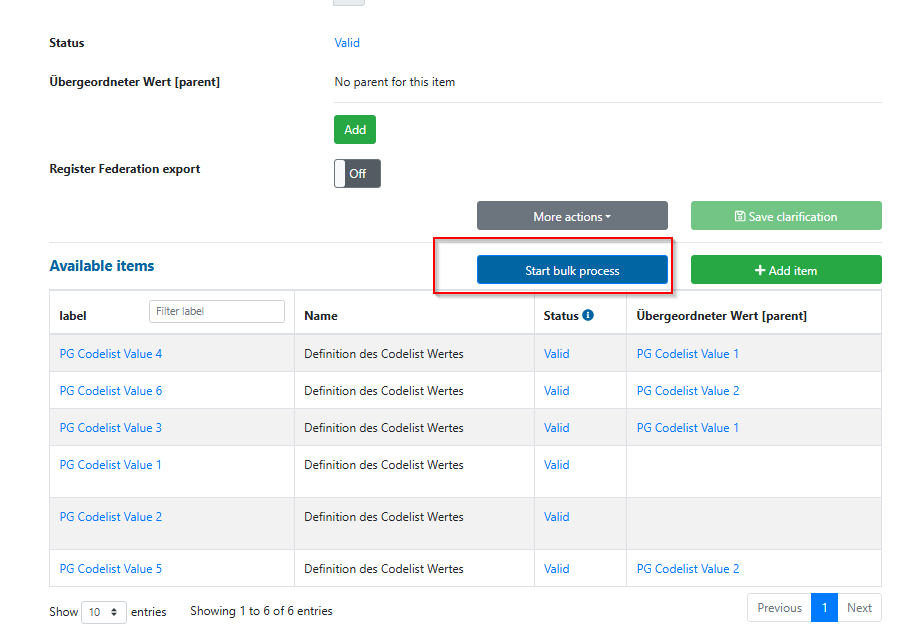Image resolution: width=922 pixels, height=644 pixels.
Task: Click the Valid status link at top
Action: (x=347, y=43)
